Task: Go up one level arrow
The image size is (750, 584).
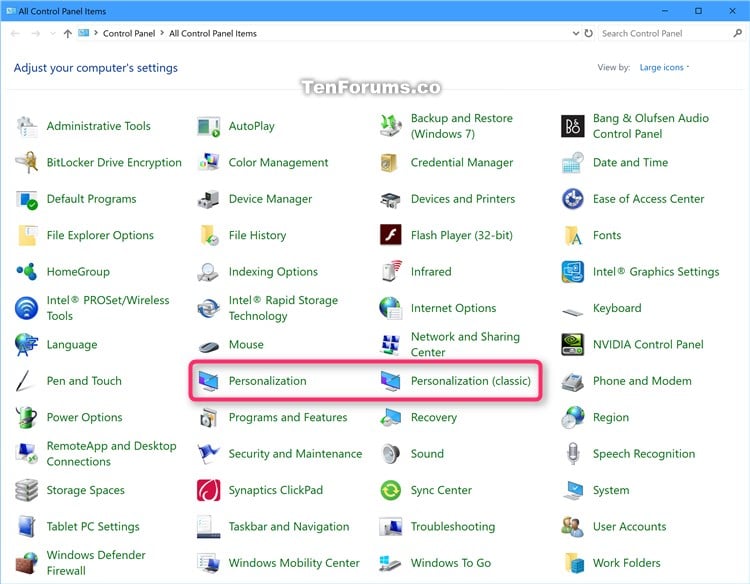Action: click(x=67, y=33)
